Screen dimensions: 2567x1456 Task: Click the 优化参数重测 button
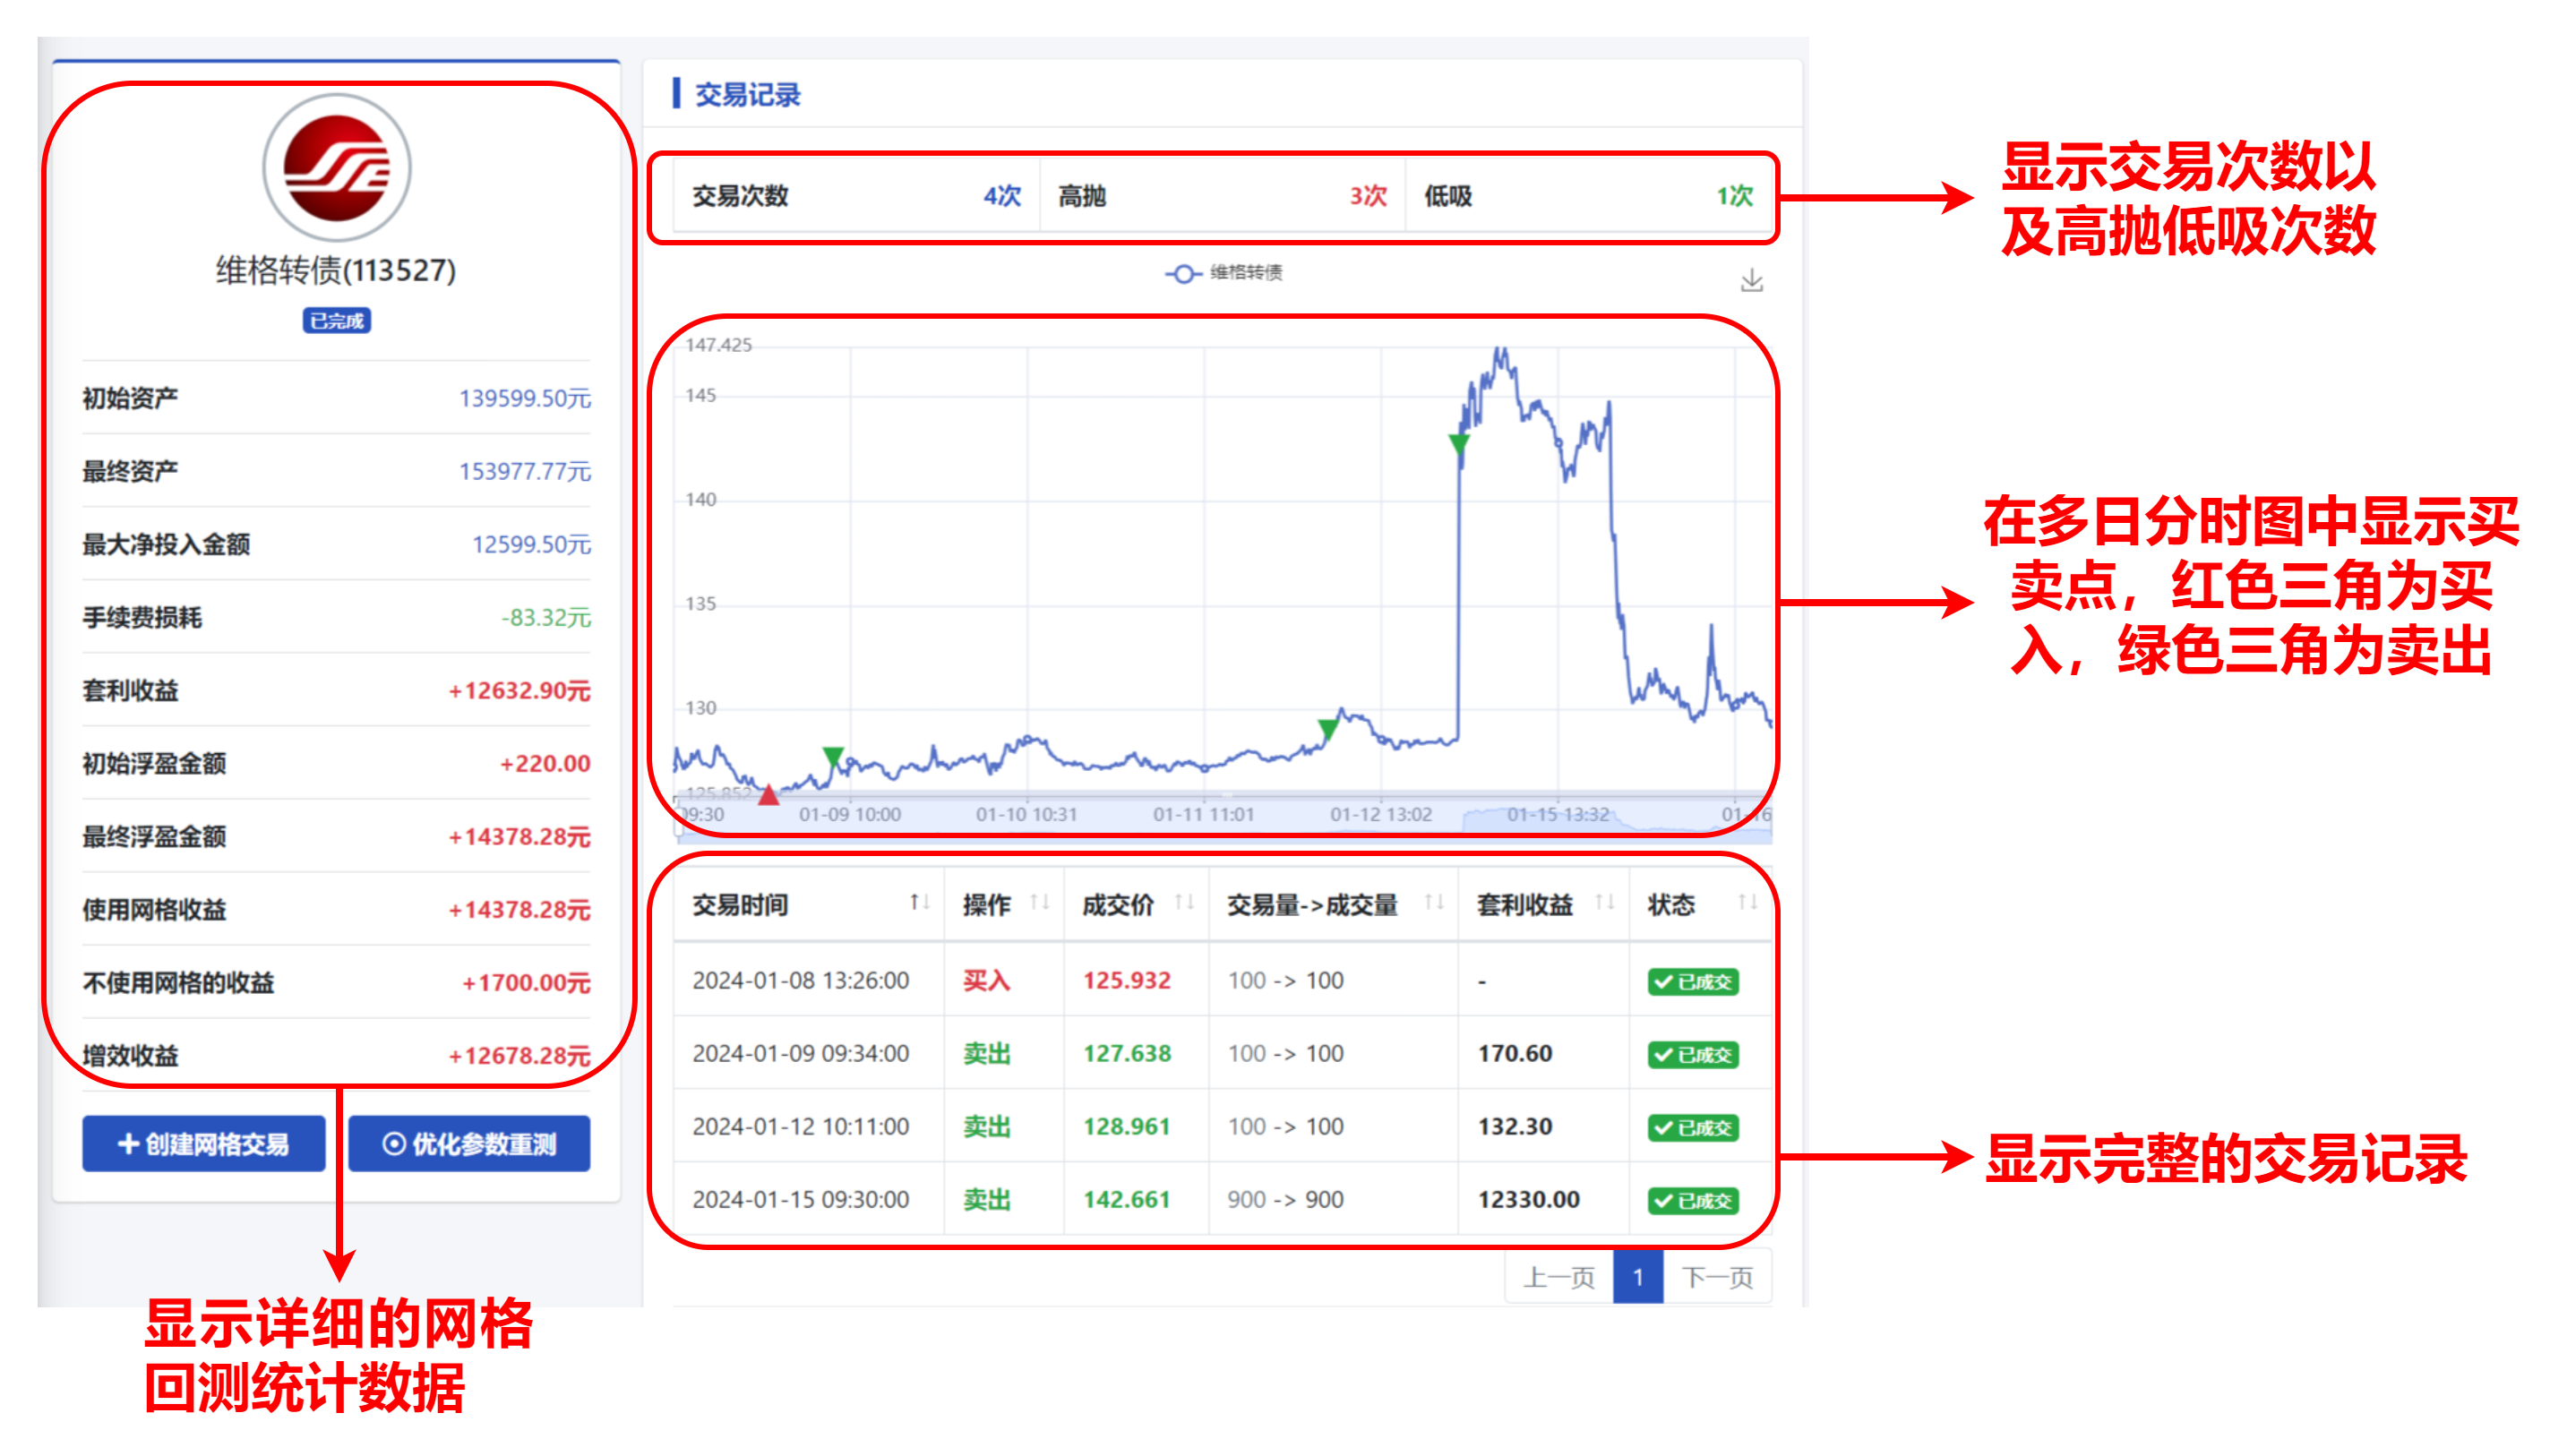469,1143
